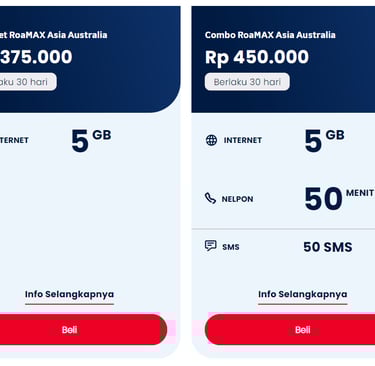
Task: Click the phone Nelpon icon
Action: click(210, 198)
